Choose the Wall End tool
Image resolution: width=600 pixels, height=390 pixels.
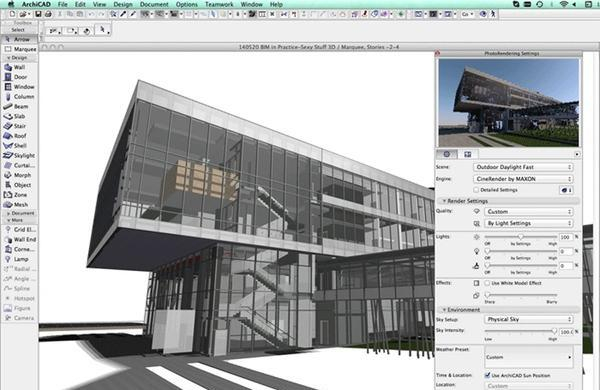pos(19,239)
